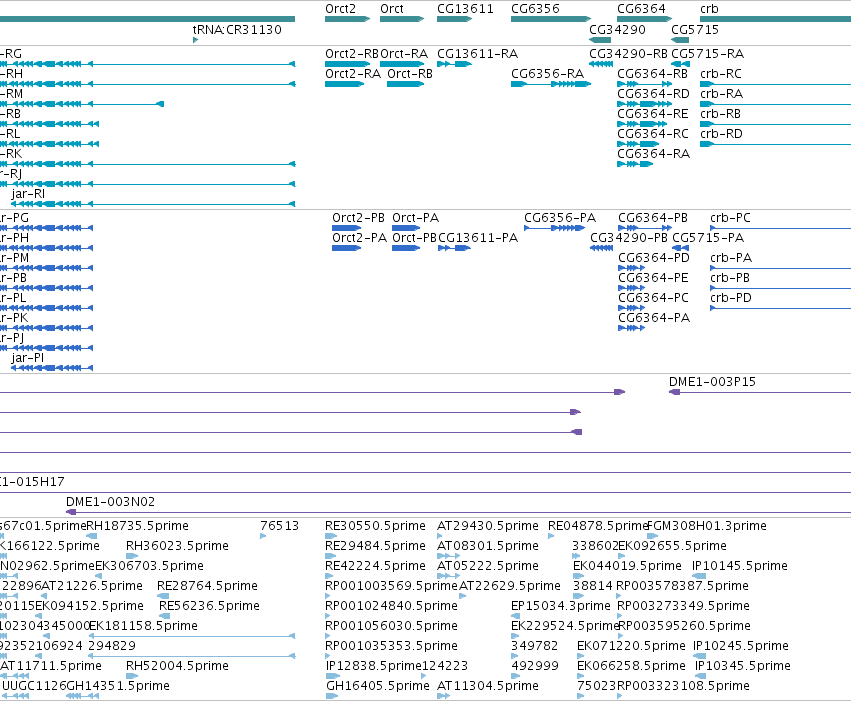Select the tRNA:CR31130 feature
The image size is (851, 701).
pyautogui.click(x=195, y=40)
